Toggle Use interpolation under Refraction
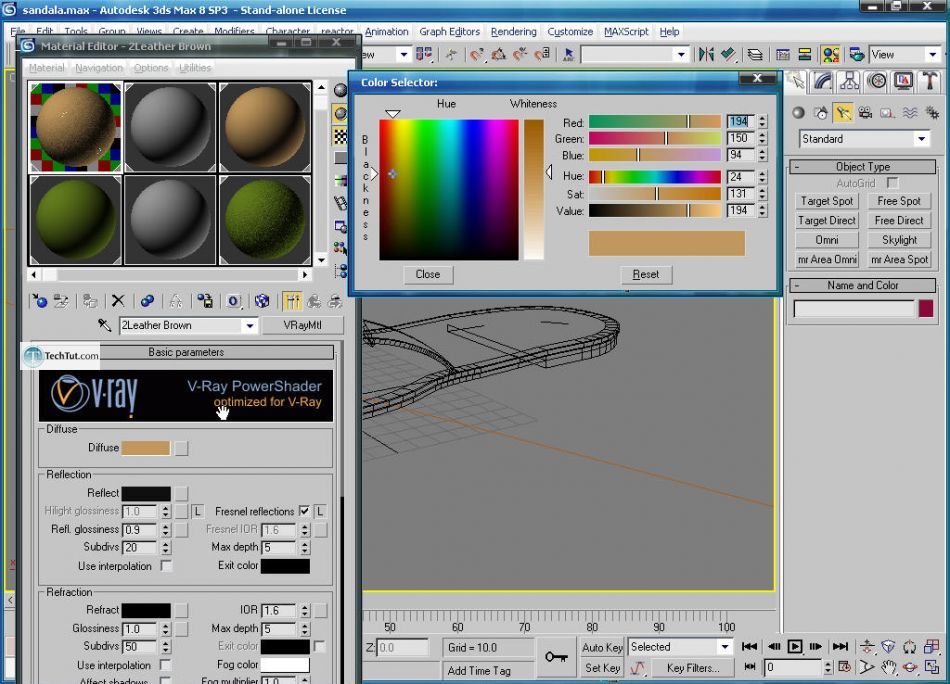Screen dimensions: 950x684 165,665
